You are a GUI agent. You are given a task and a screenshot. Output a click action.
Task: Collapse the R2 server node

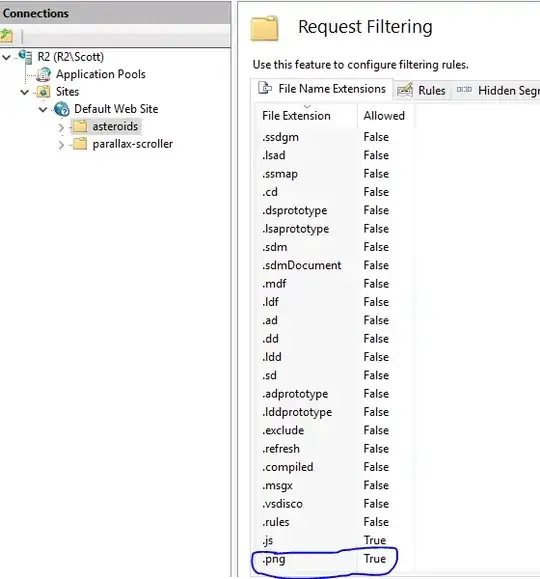[7, 57]
